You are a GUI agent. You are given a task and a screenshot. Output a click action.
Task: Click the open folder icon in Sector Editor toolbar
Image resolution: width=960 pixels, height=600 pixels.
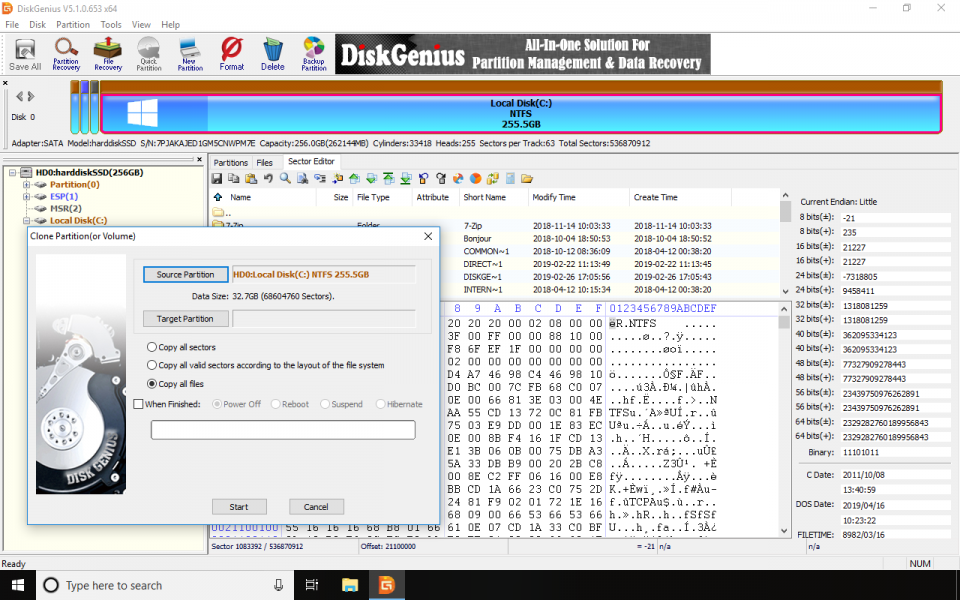pyautogui.click(x=527, y=179)
